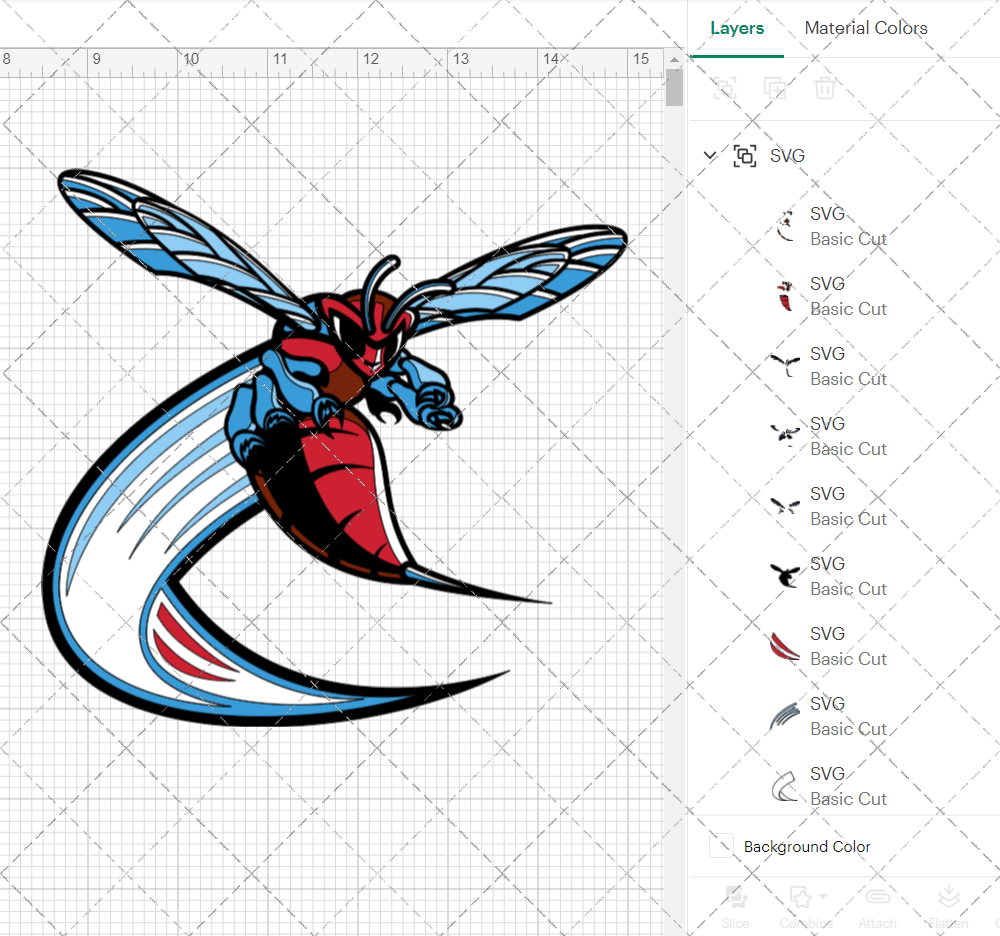Select the SVG group header row
Image resolution: width=1000 pixels, height=936 pixels.
click(844, 156)
